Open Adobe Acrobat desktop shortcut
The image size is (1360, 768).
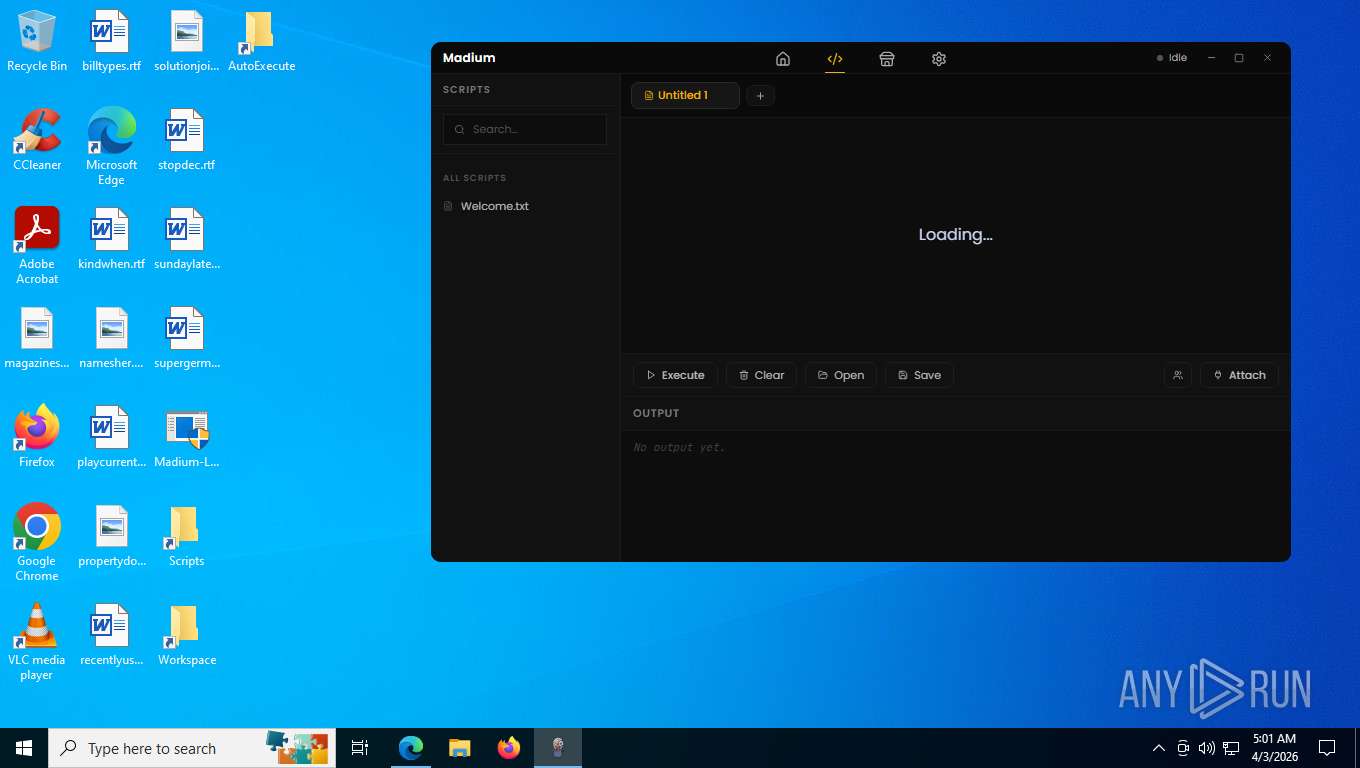(37, 246)
